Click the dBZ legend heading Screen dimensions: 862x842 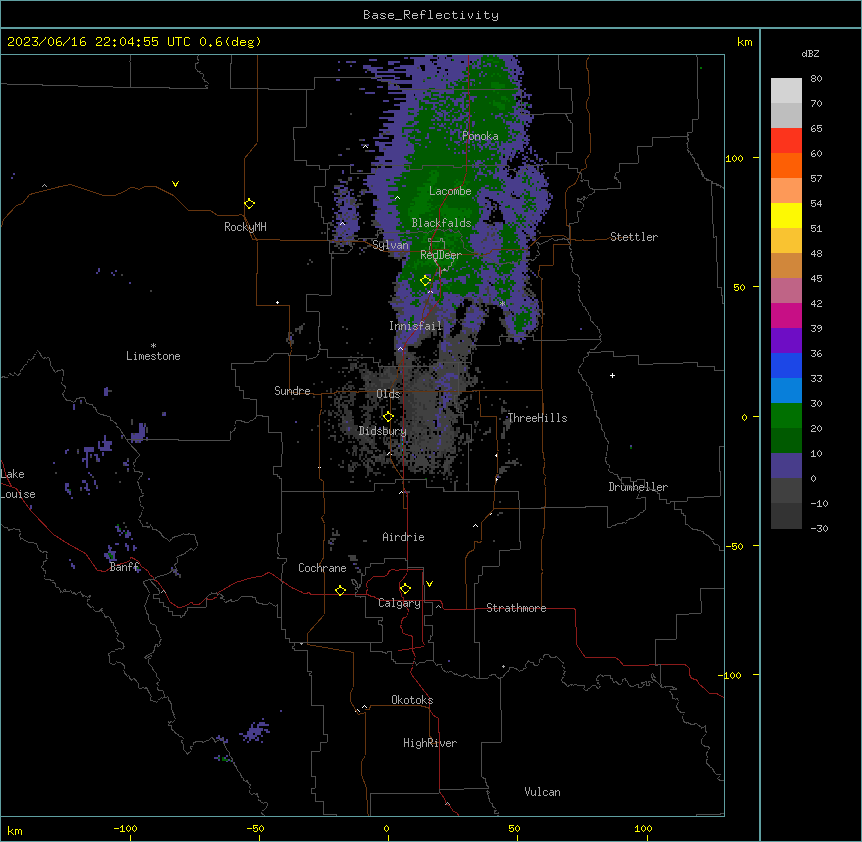(x=810, y=53)
